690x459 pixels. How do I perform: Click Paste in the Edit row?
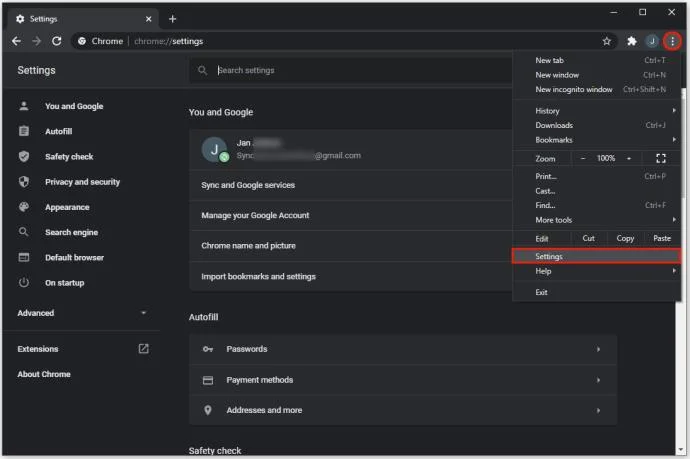tap(662, 238)
